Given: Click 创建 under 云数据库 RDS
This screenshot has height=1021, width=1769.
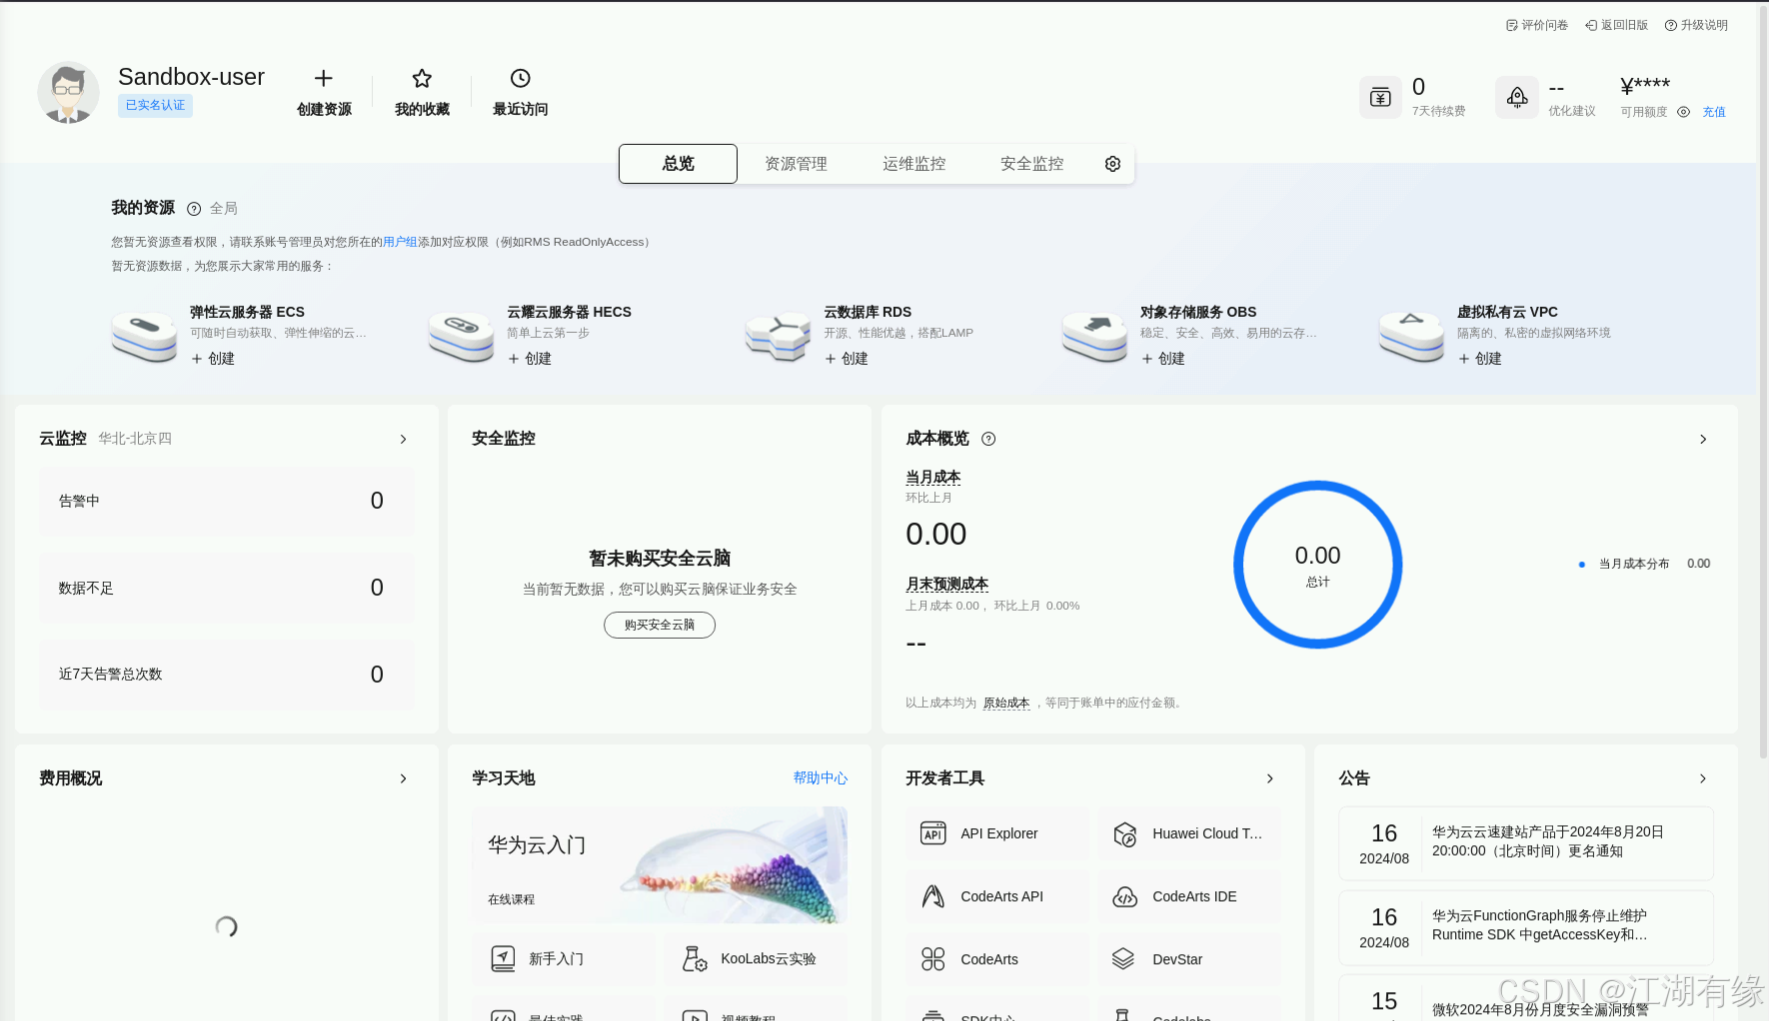Looking at the screenshot, I should [846, 358].
